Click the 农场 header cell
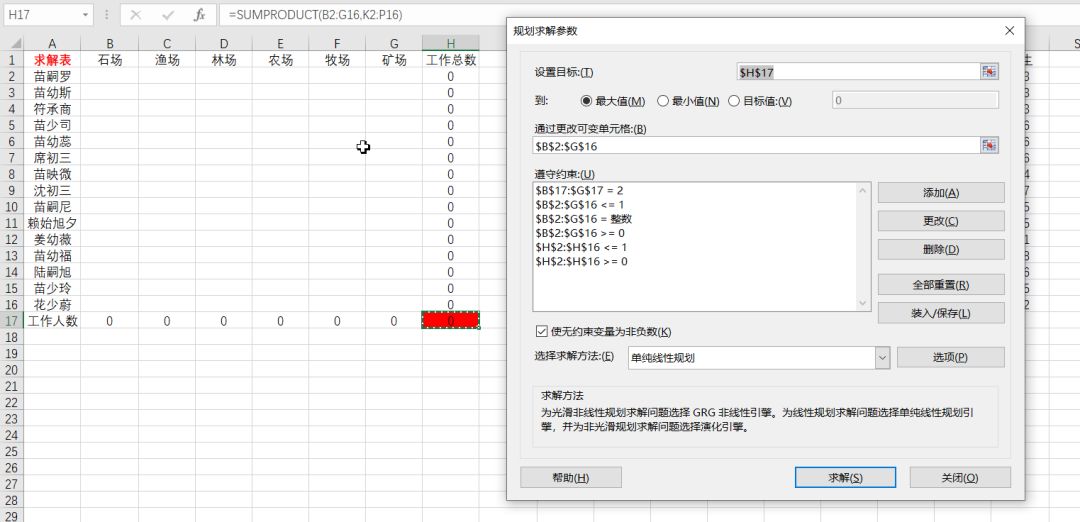Screen dimensions: 1080x522 [280, 60]
